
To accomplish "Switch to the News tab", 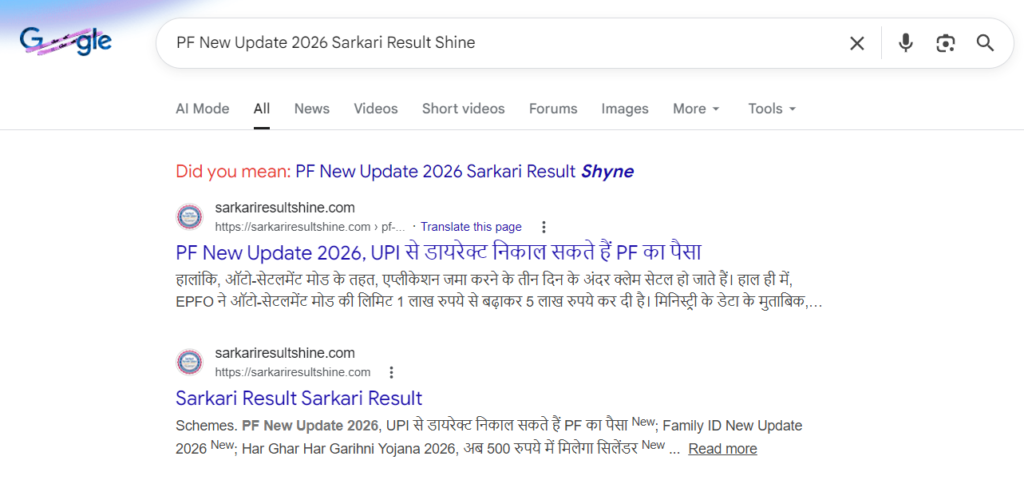I will [x=312, y=109].
